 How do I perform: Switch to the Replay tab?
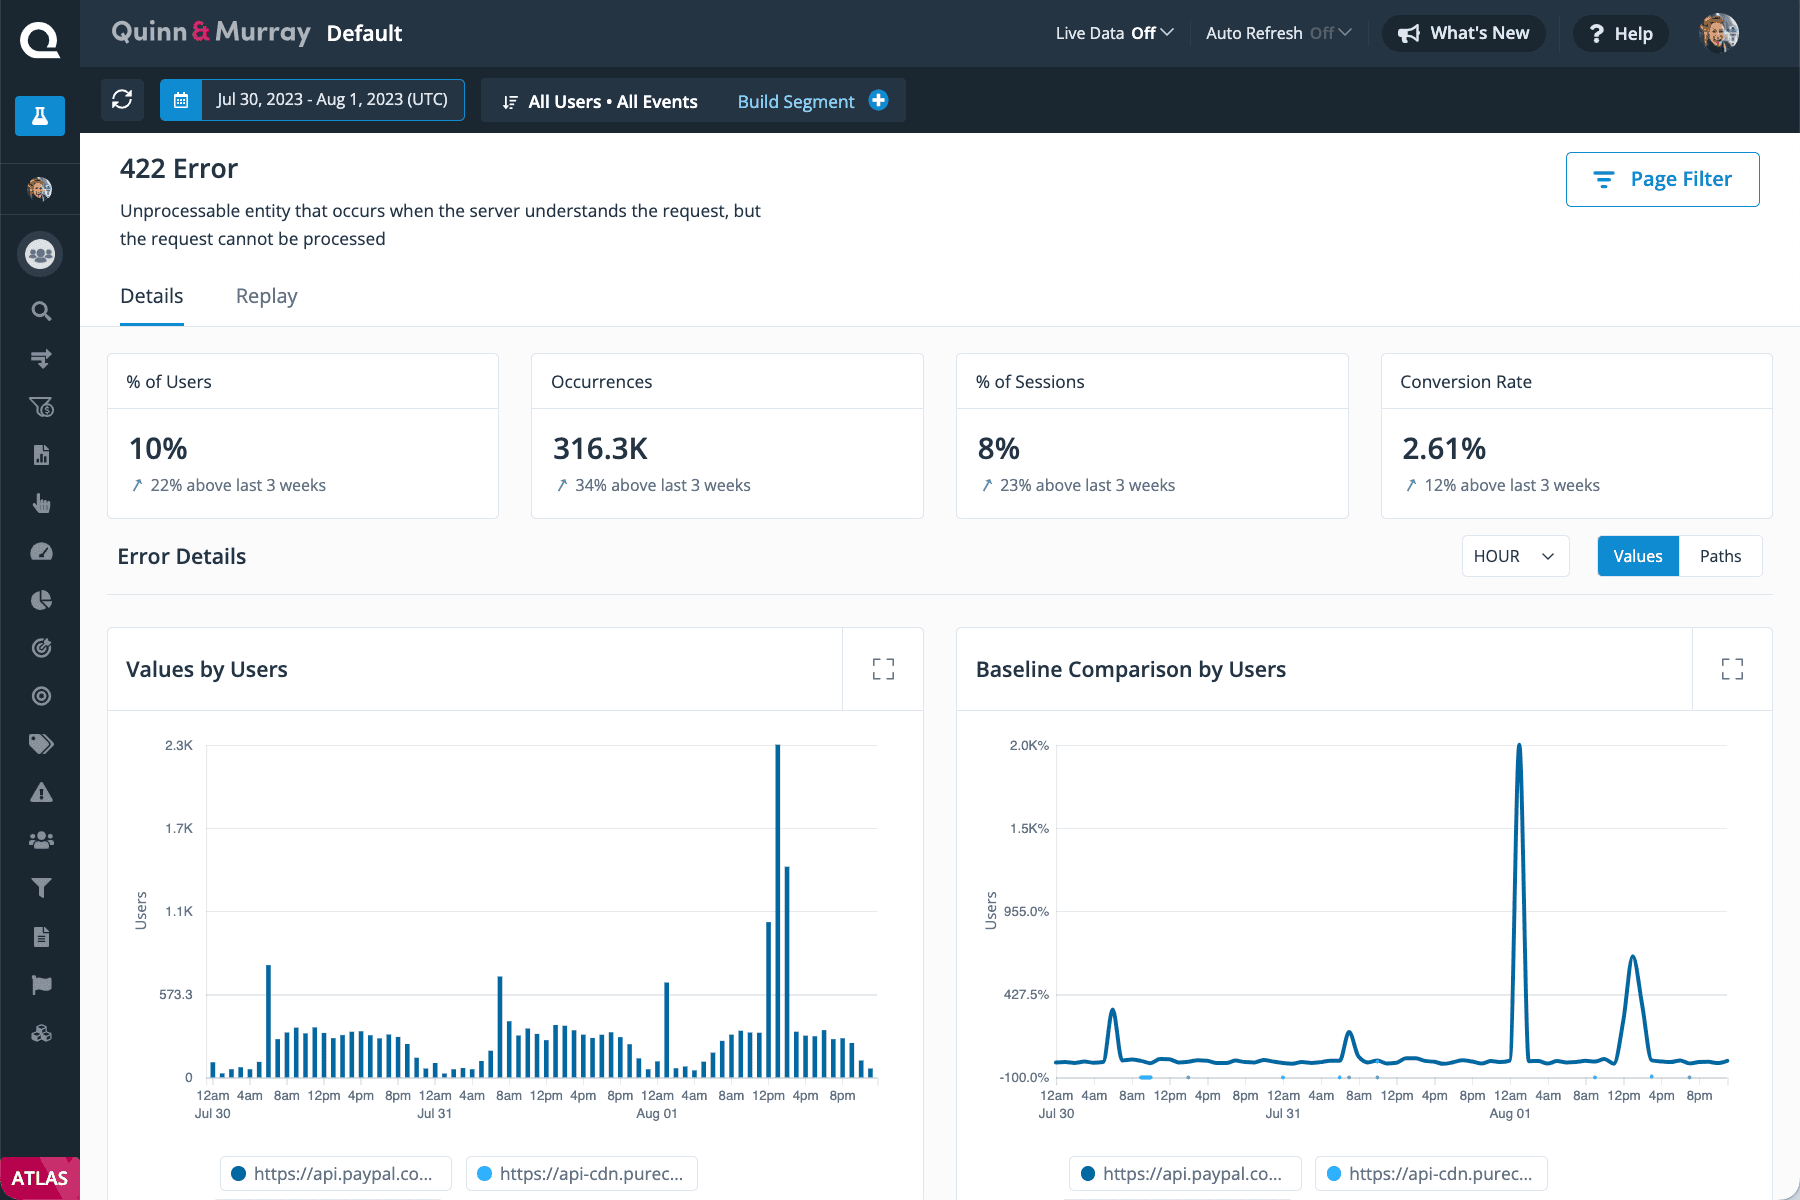pos(266,296)
